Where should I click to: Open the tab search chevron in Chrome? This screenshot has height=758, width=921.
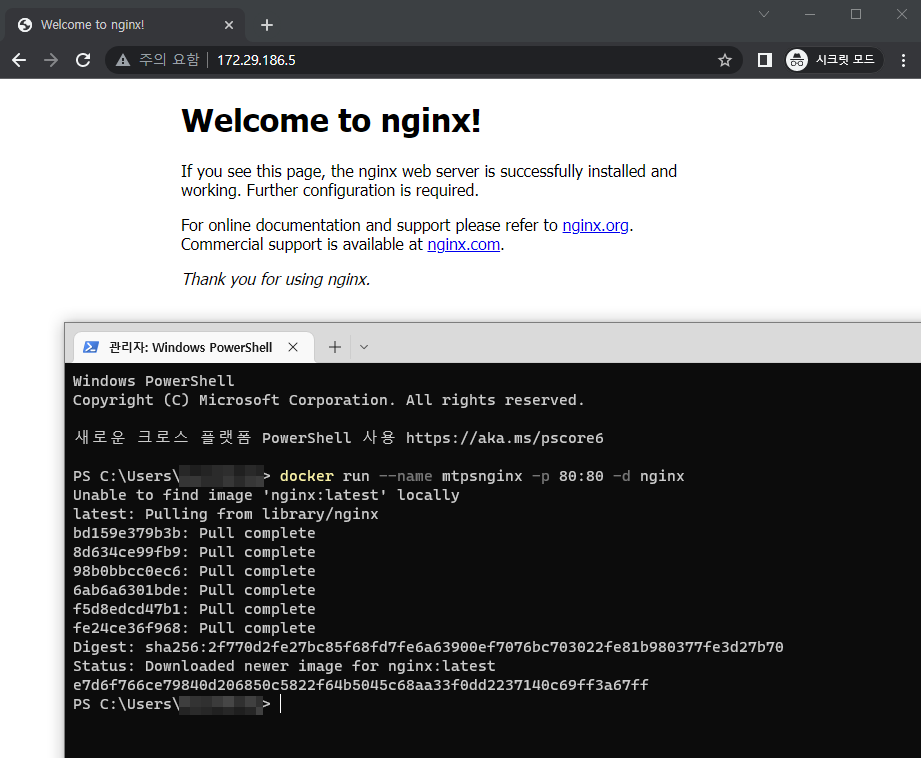pos(764,14)
